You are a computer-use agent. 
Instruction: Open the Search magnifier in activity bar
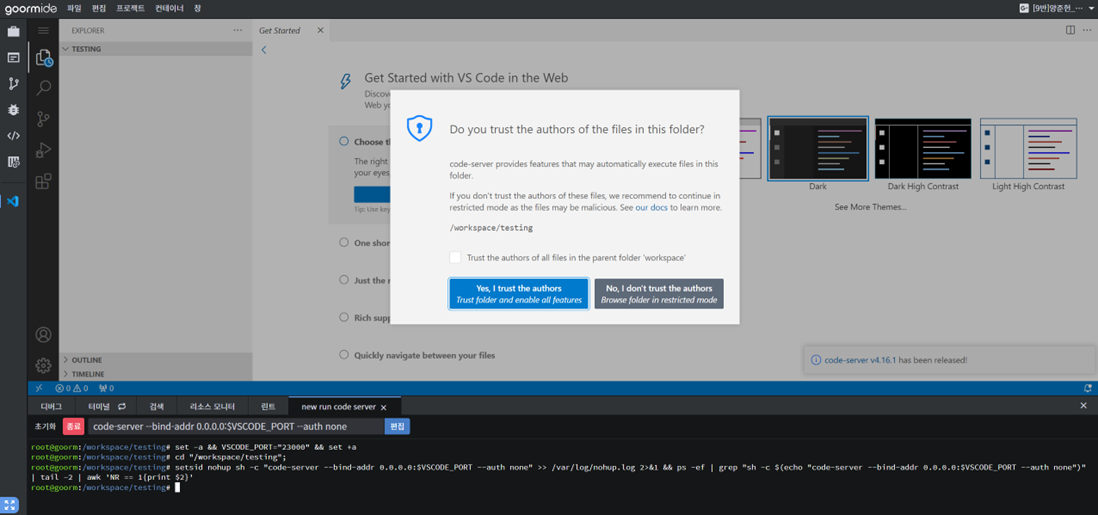[x=43, y=88]
